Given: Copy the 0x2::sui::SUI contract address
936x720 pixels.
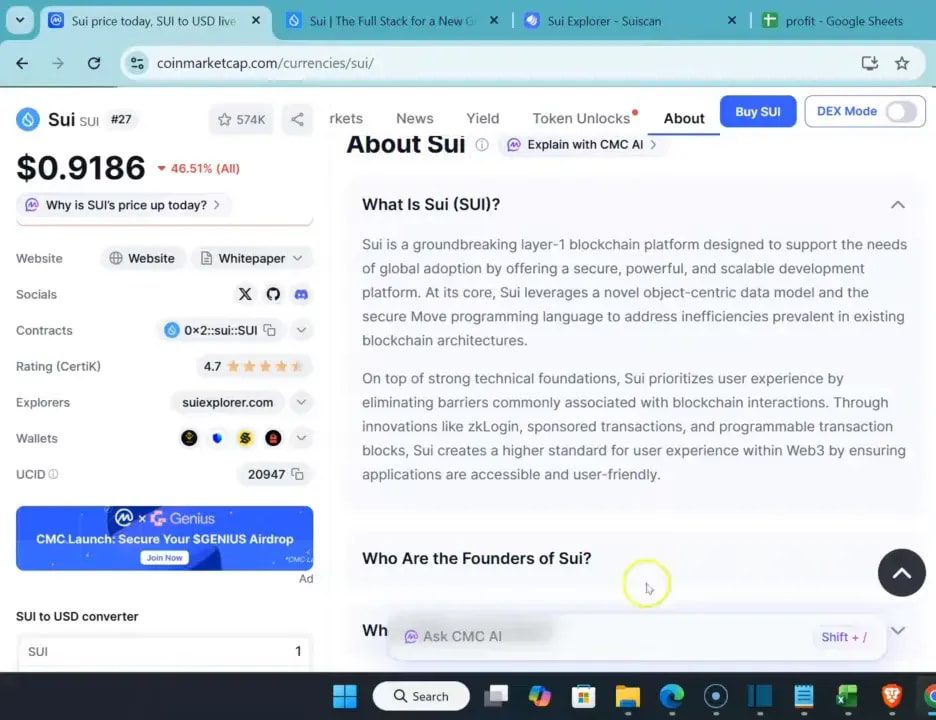Looking at the screenshot, I should (x=270, y=330).
